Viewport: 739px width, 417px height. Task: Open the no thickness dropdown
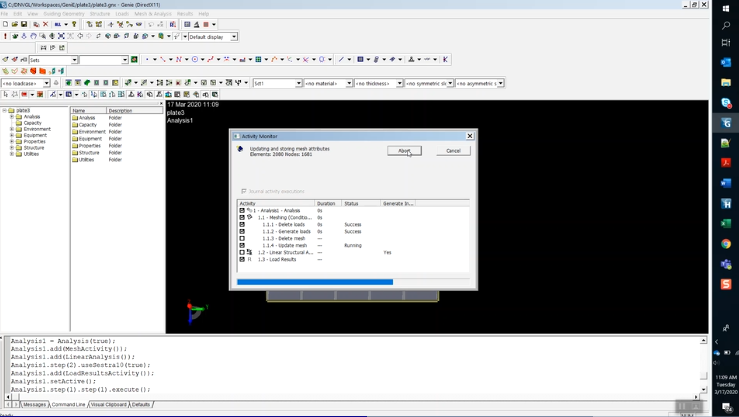(399, 83)
